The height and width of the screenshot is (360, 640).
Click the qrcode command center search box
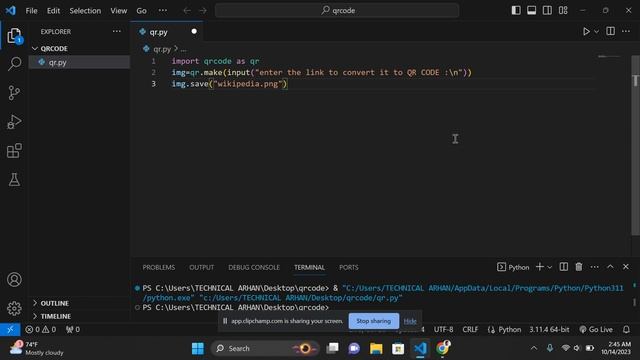[x=337, y=11]
